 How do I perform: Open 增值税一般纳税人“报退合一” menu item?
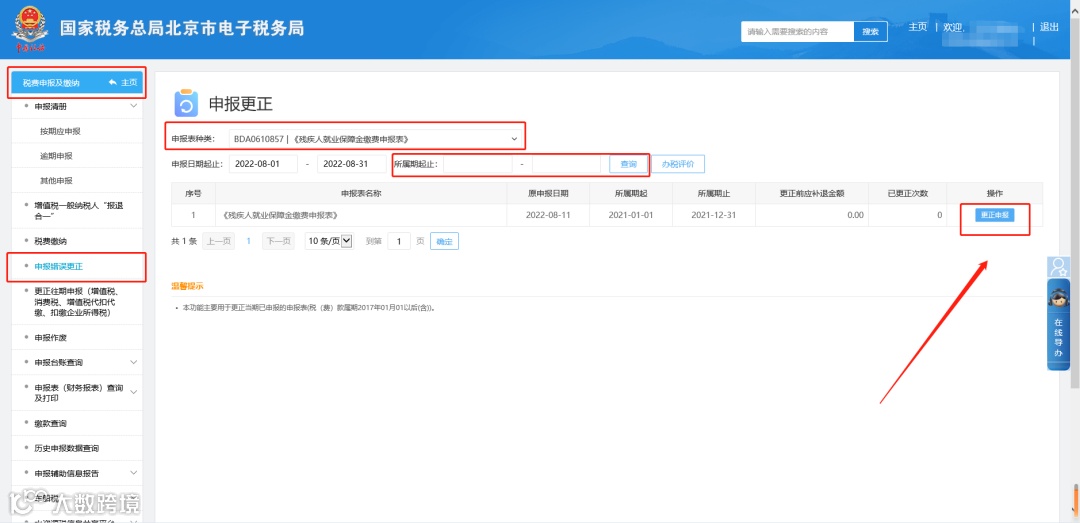pyautogui.click(x=79, y=210)
